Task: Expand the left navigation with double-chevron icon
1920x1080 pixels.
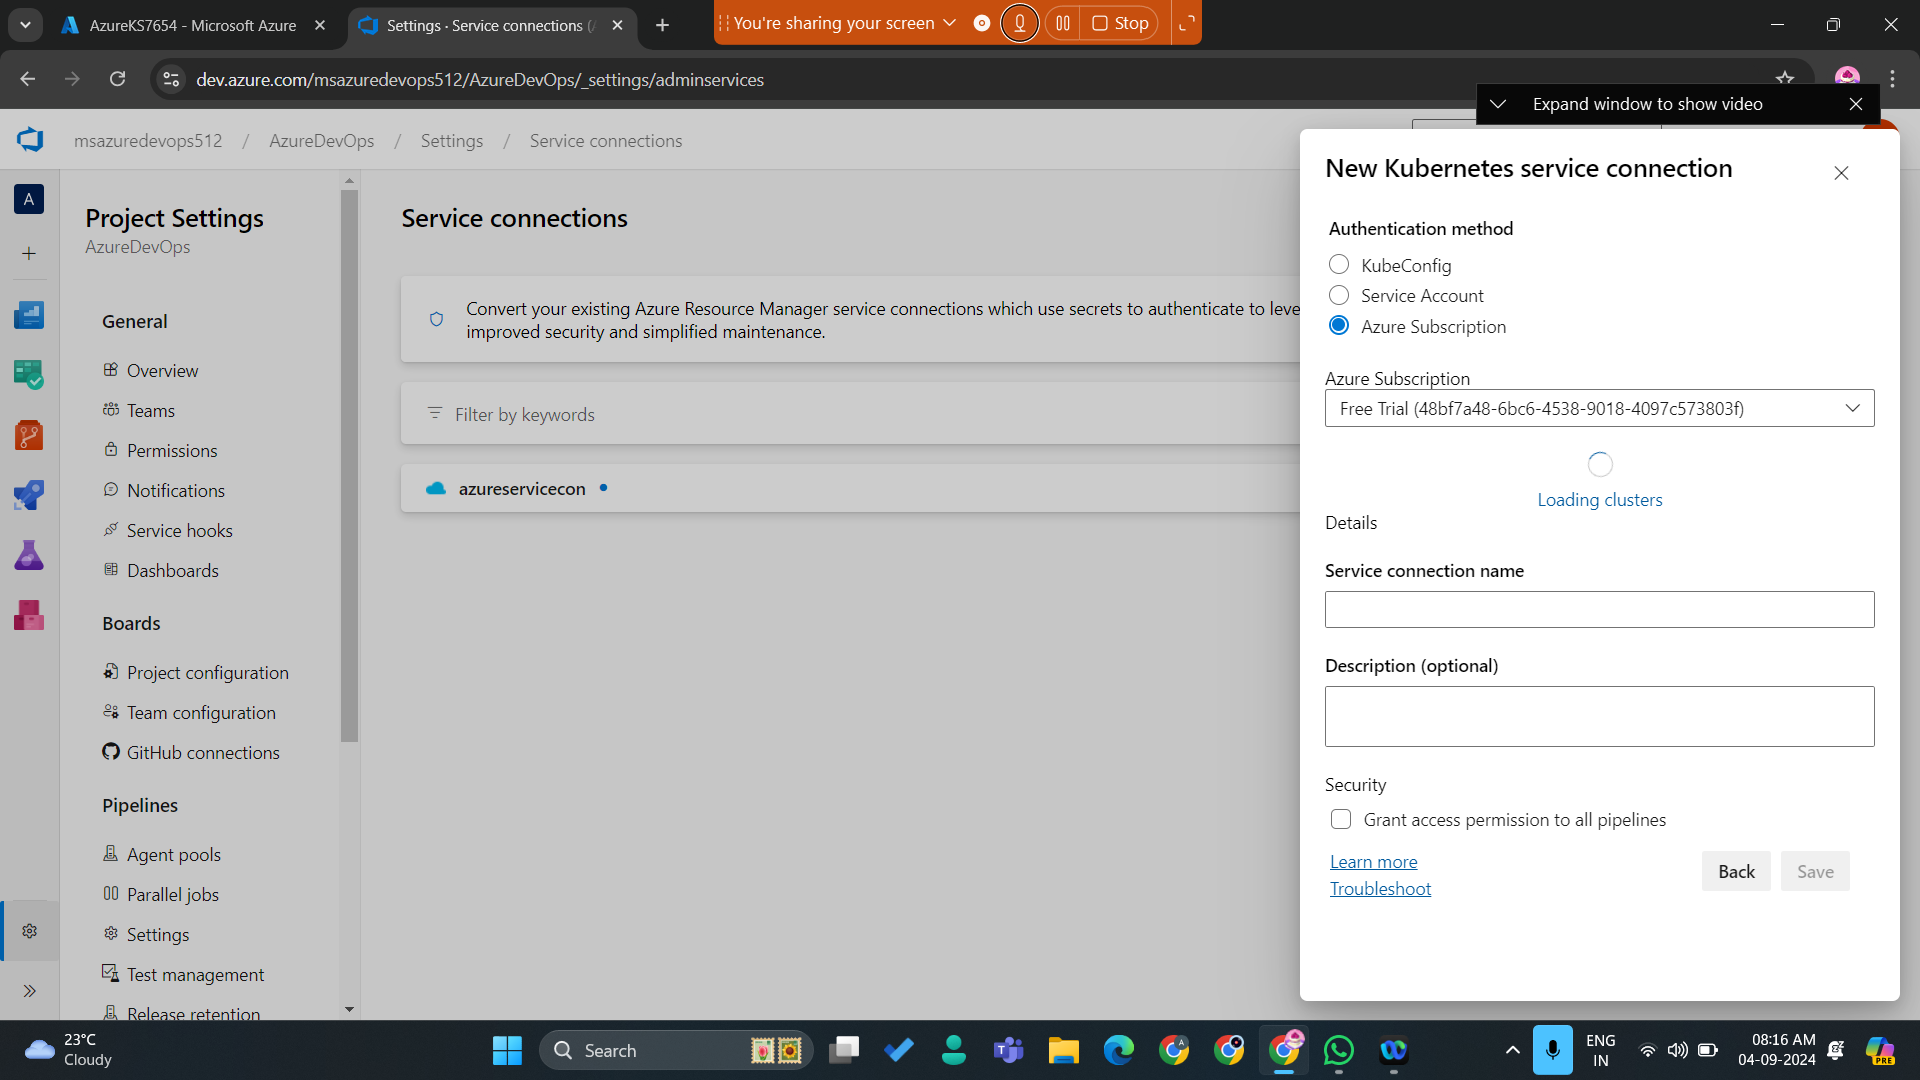Action: [x=30, y=991]
